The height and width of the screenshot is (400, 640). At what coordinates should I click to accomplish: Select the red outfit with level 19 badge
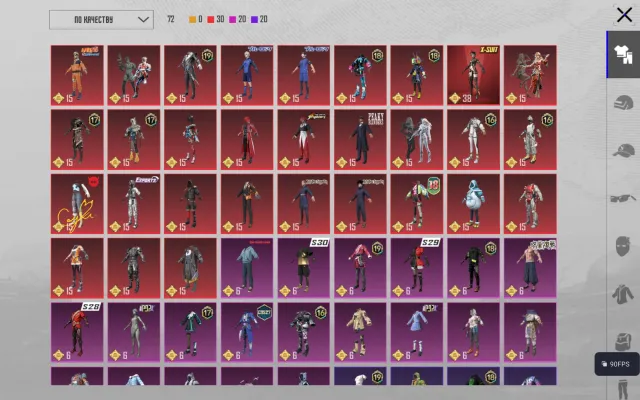[190, 75]
